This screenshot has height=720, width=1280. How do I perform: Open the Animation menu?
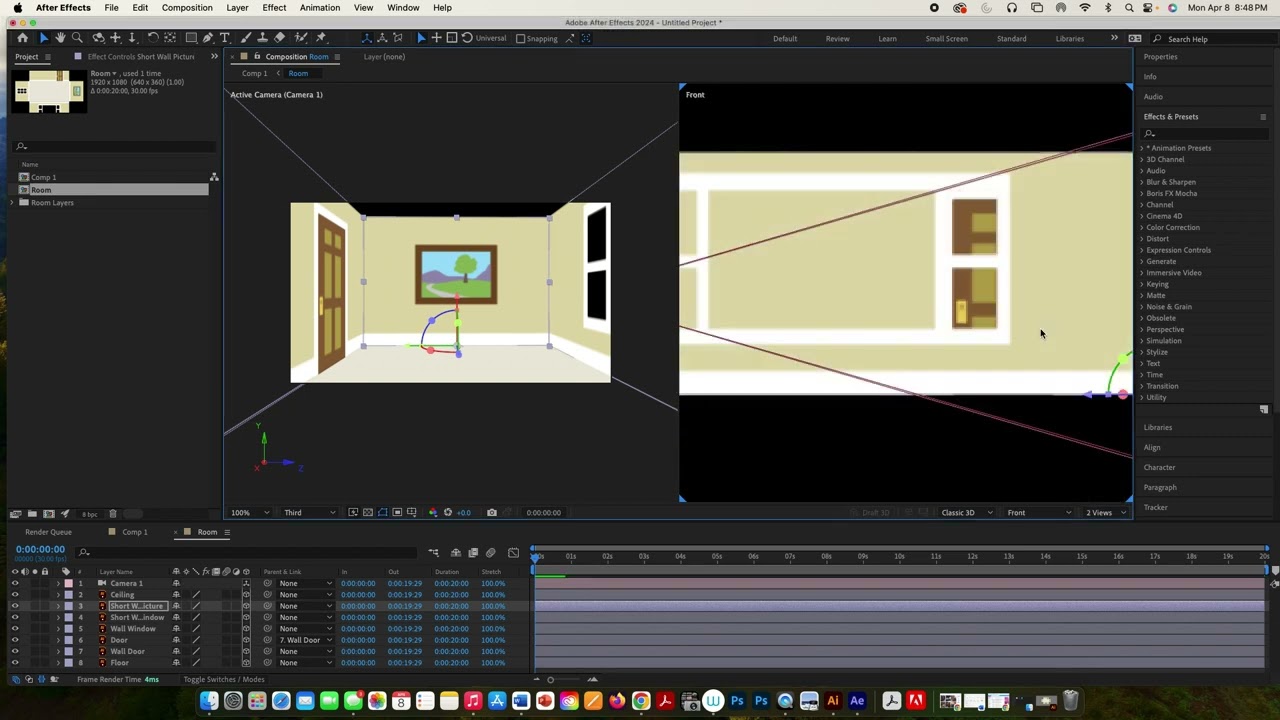[319, 8]
